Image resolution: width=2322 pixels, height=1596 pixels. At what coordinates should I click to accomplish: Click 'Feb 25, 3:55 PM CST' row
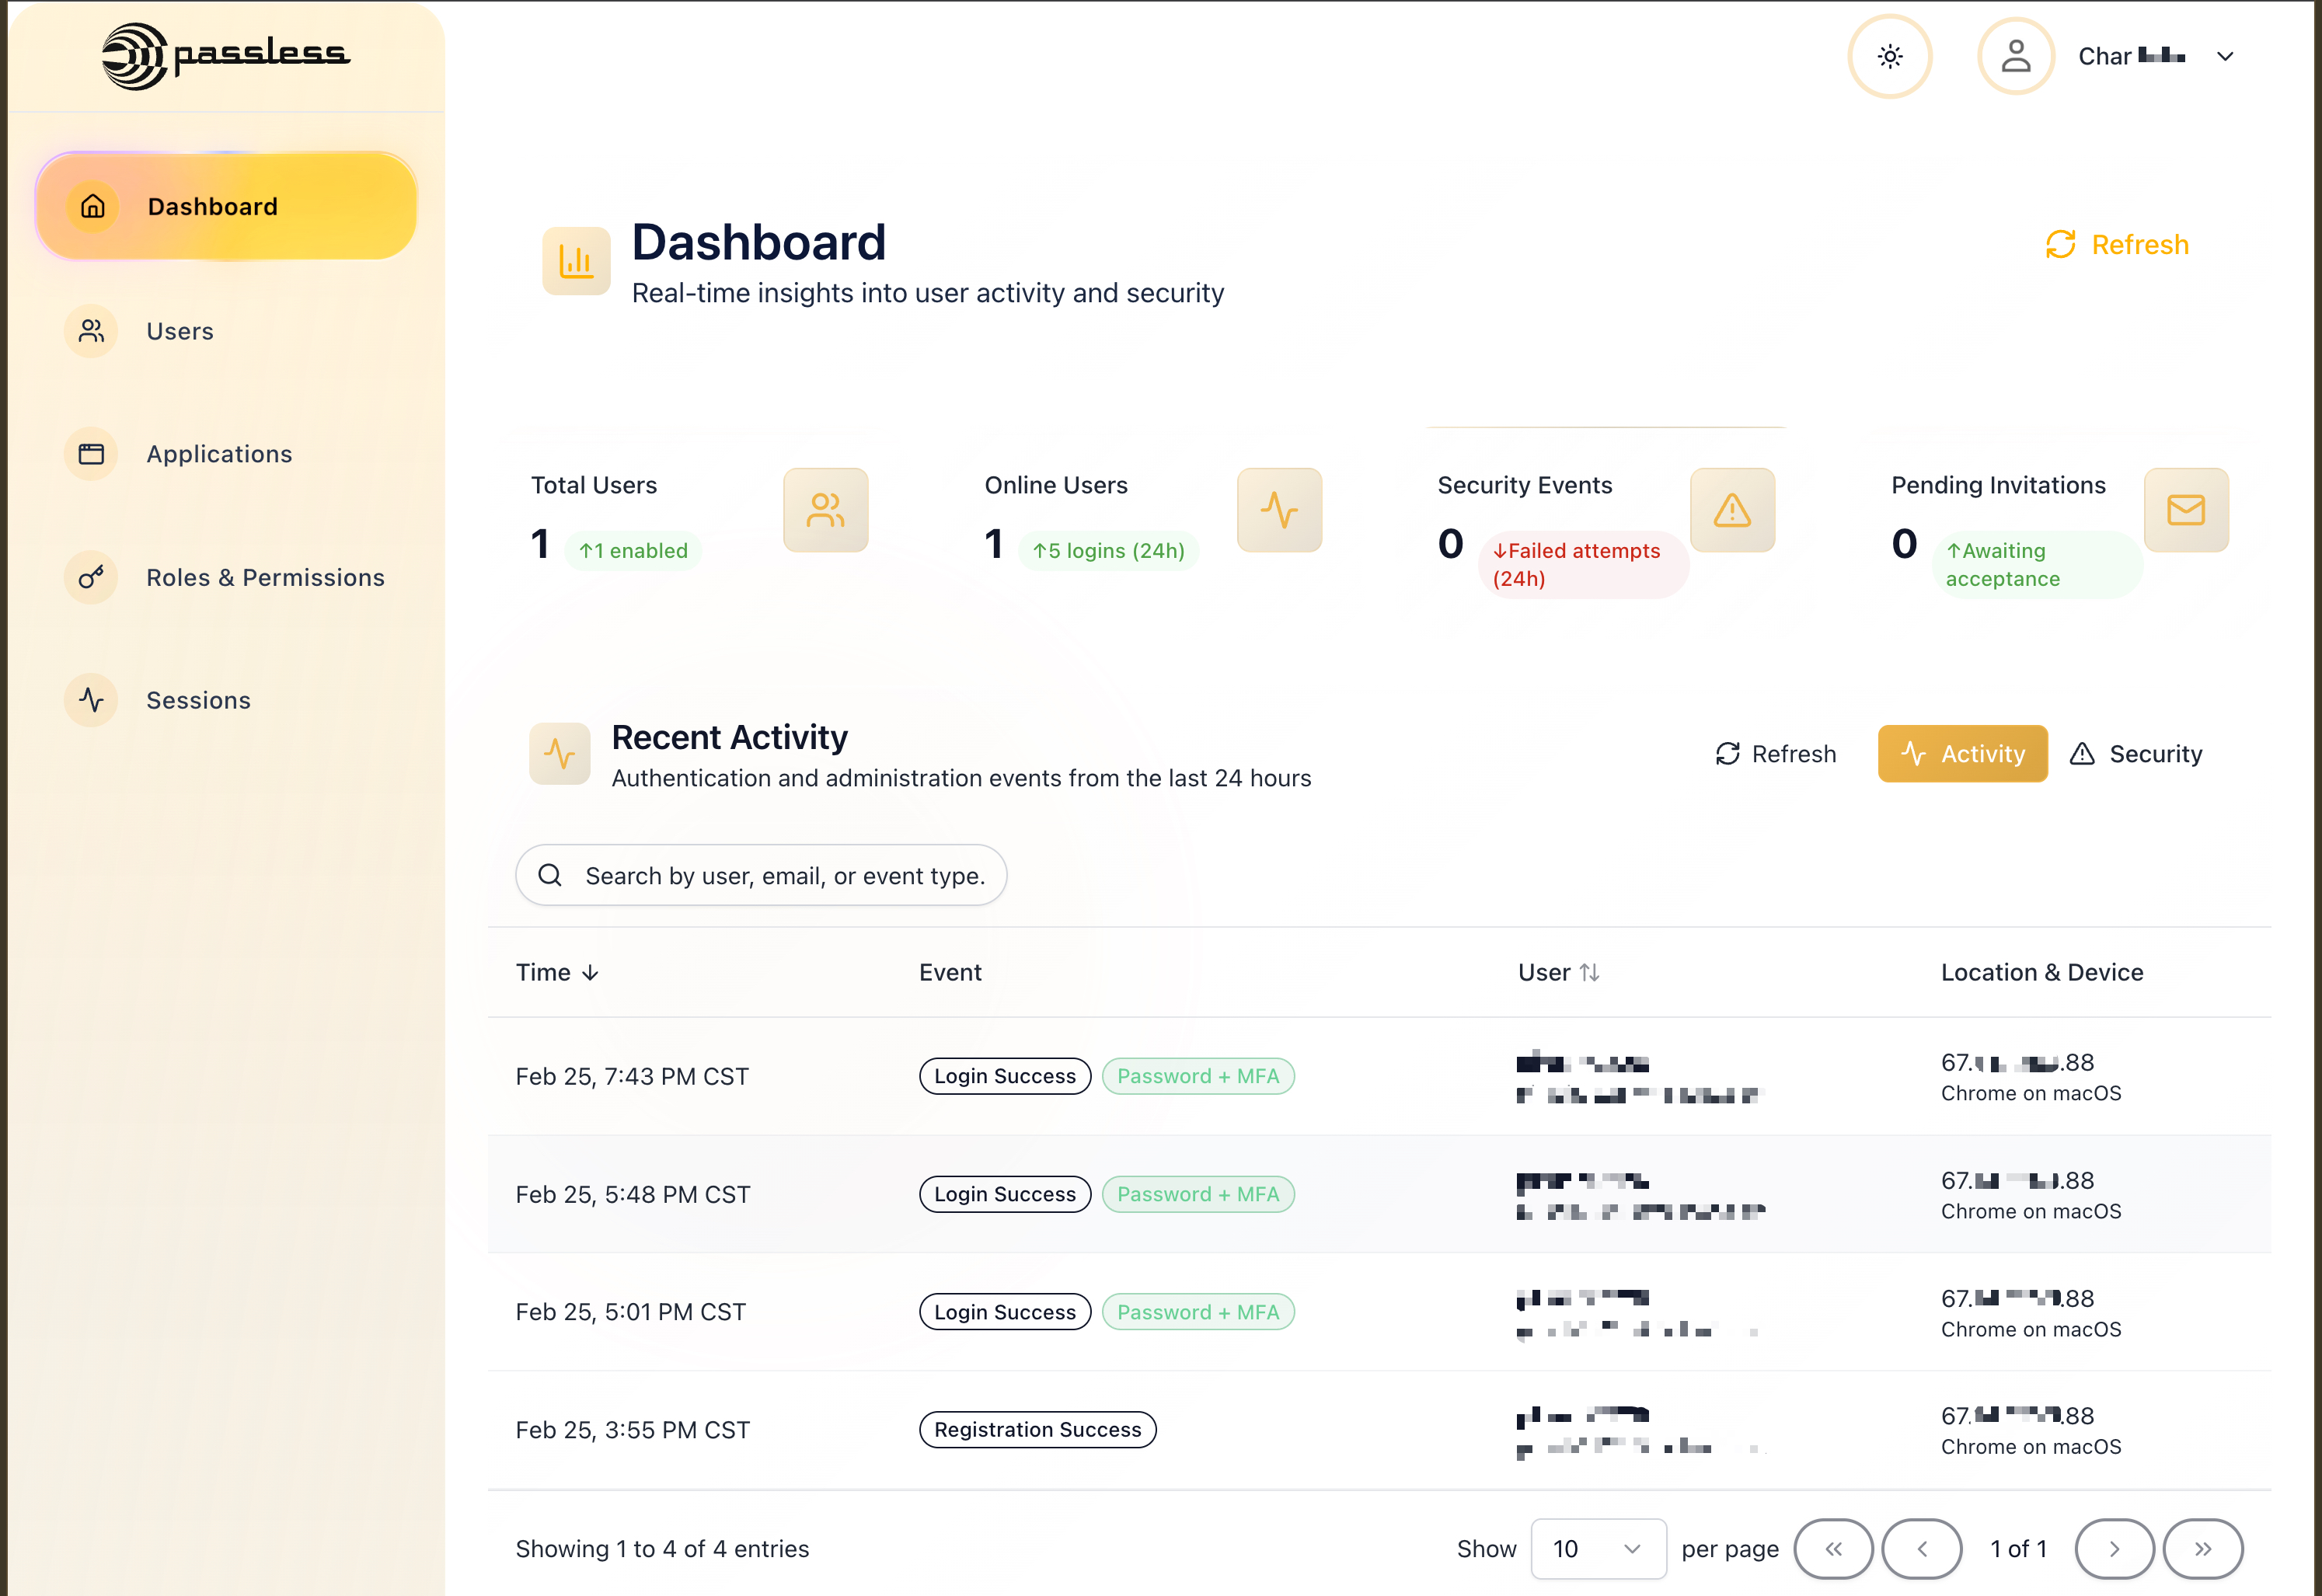(1379, 1430)
